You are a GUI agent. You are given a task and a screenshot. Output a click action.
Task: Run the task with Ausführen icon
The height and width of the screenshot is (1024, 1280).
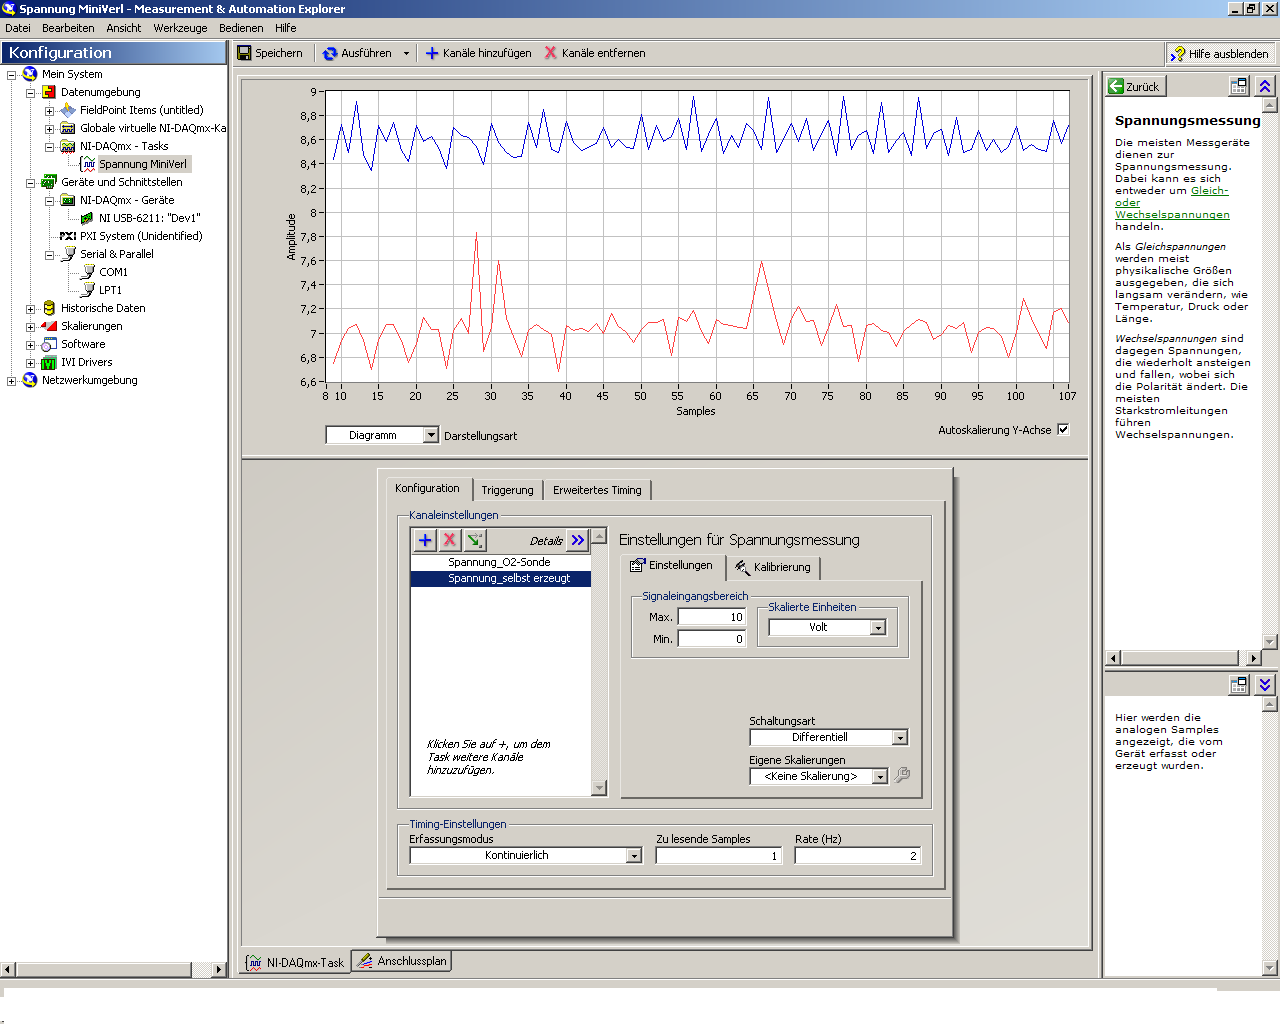click(330, 53)
